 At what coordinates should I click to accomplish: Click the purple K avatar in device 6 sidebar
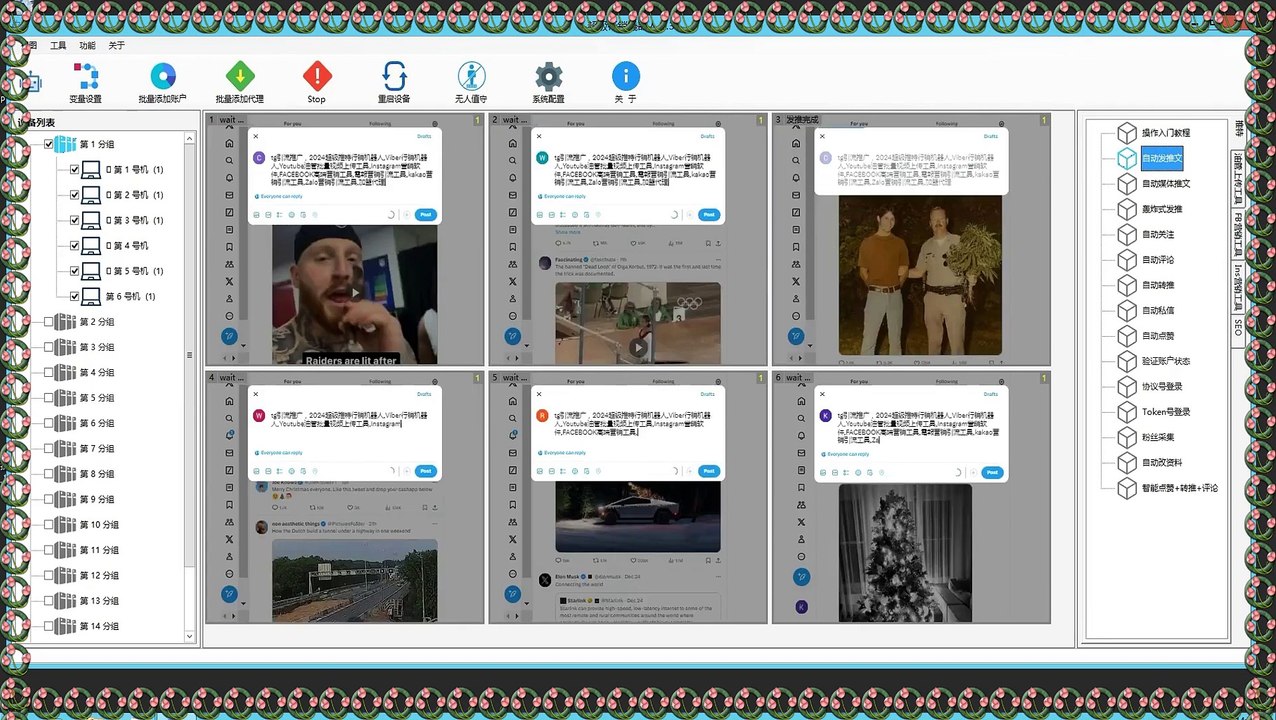pos(801,607)
